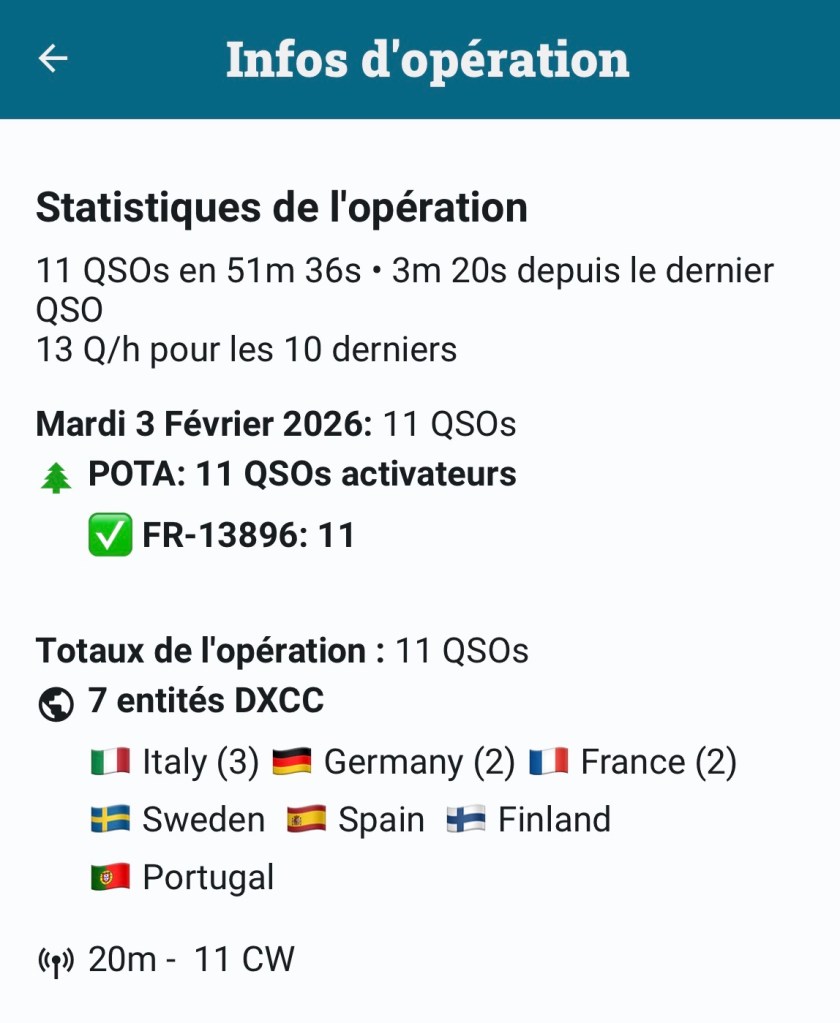Click the Spain flag icon
Viewport: 840px width, 1023px height.
[x=306, y=821]
